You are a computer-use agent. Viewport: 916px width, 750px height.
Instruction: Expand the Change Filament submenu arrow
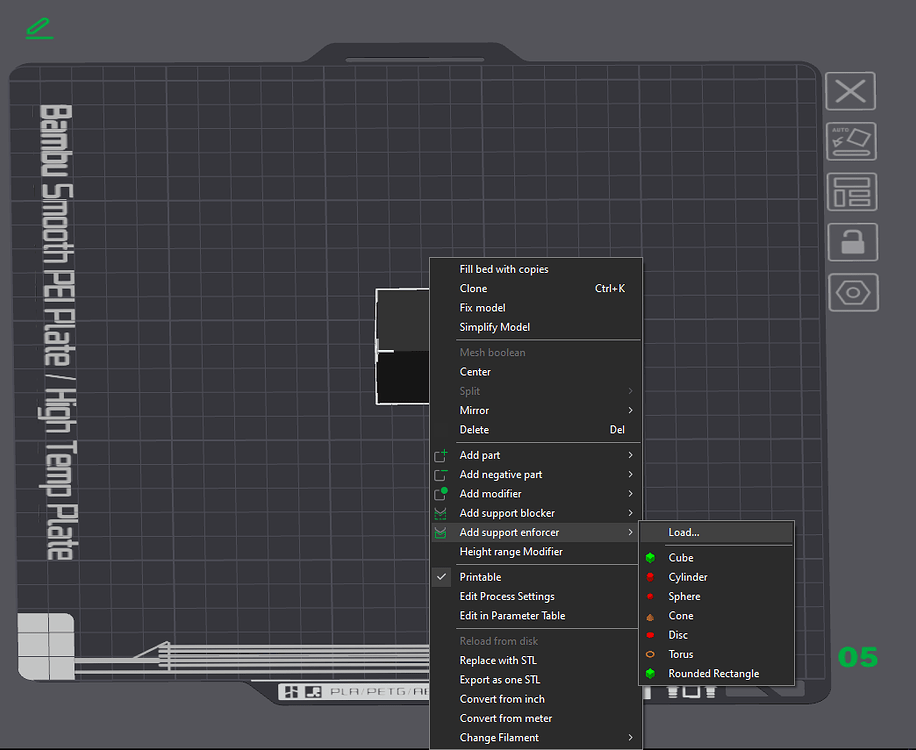point(630,738)
